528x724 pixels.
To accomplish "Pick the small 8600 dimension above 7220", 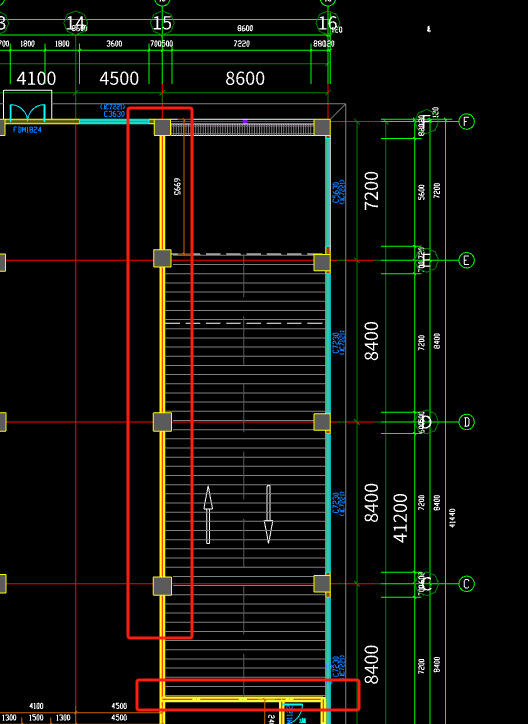I will [245, 29].
